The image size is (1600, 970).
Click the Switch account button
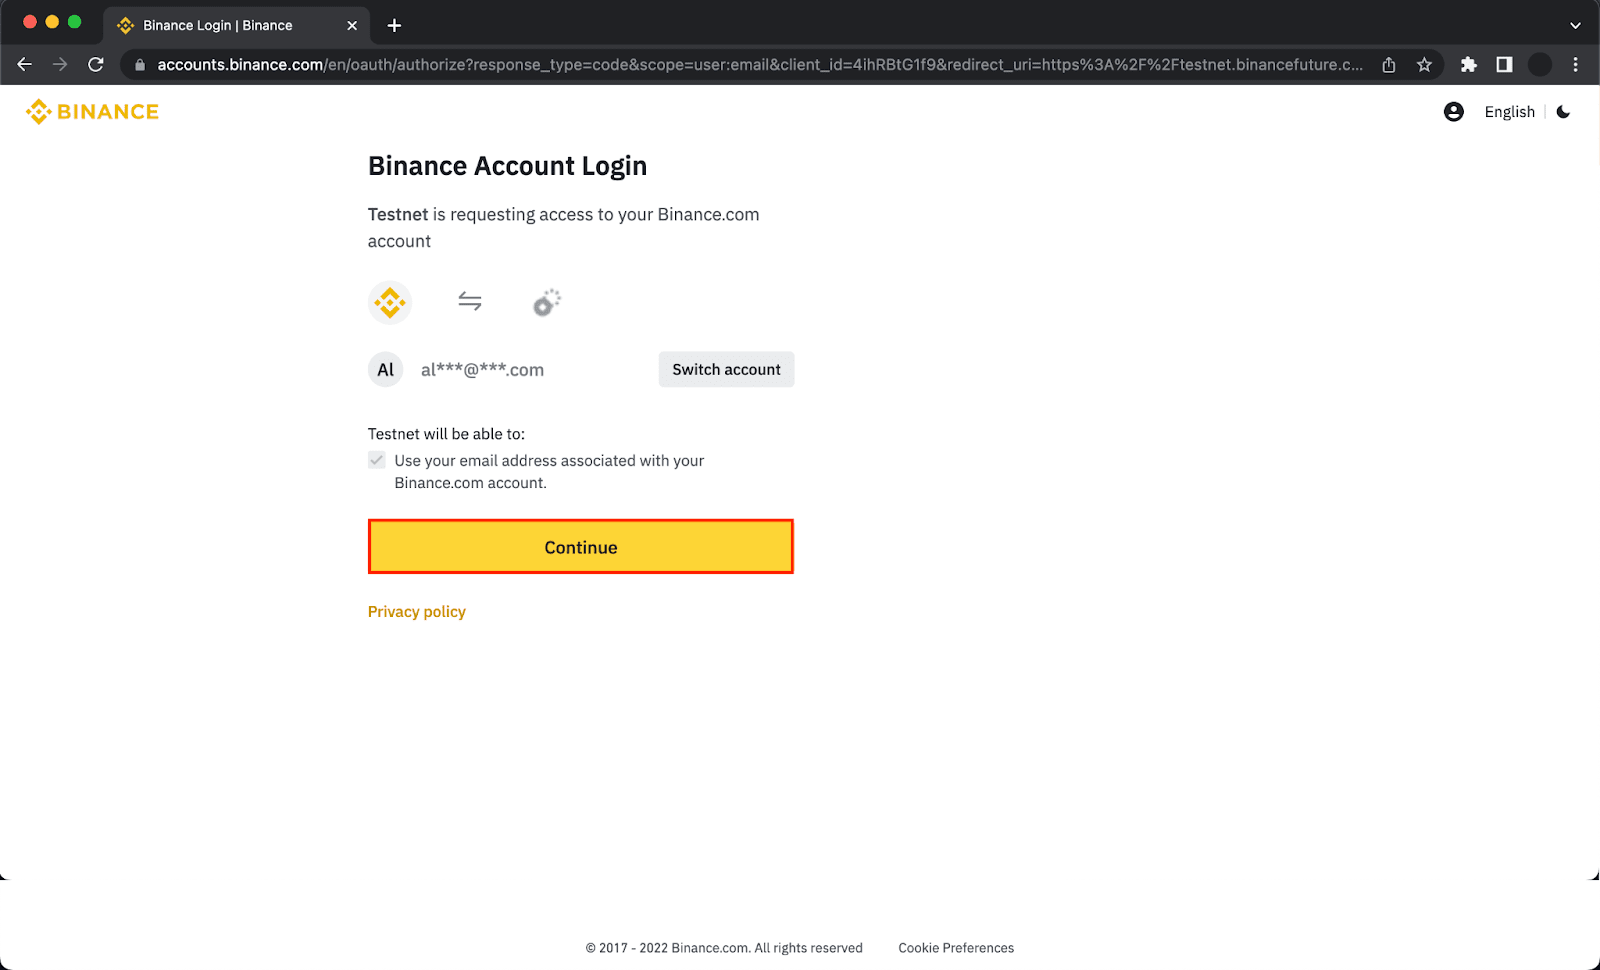click(726, 369)
